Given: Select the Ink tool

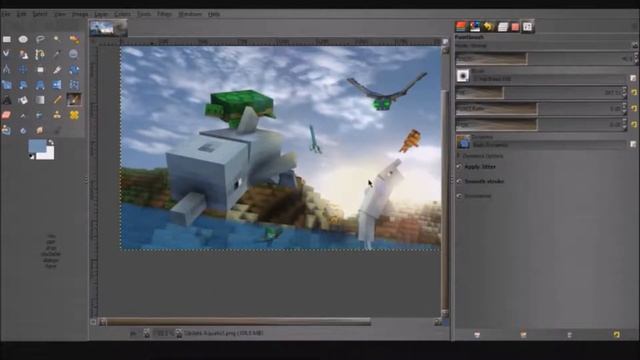Looking at the screenshot, I should pyautogui.click(x=40, y=116).
